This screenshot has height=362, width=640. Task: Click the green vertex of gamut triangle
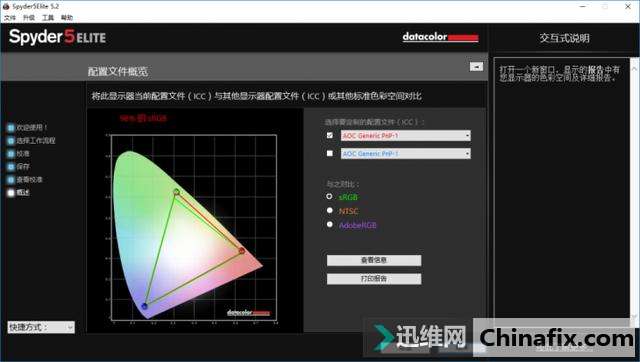point(176,192)
